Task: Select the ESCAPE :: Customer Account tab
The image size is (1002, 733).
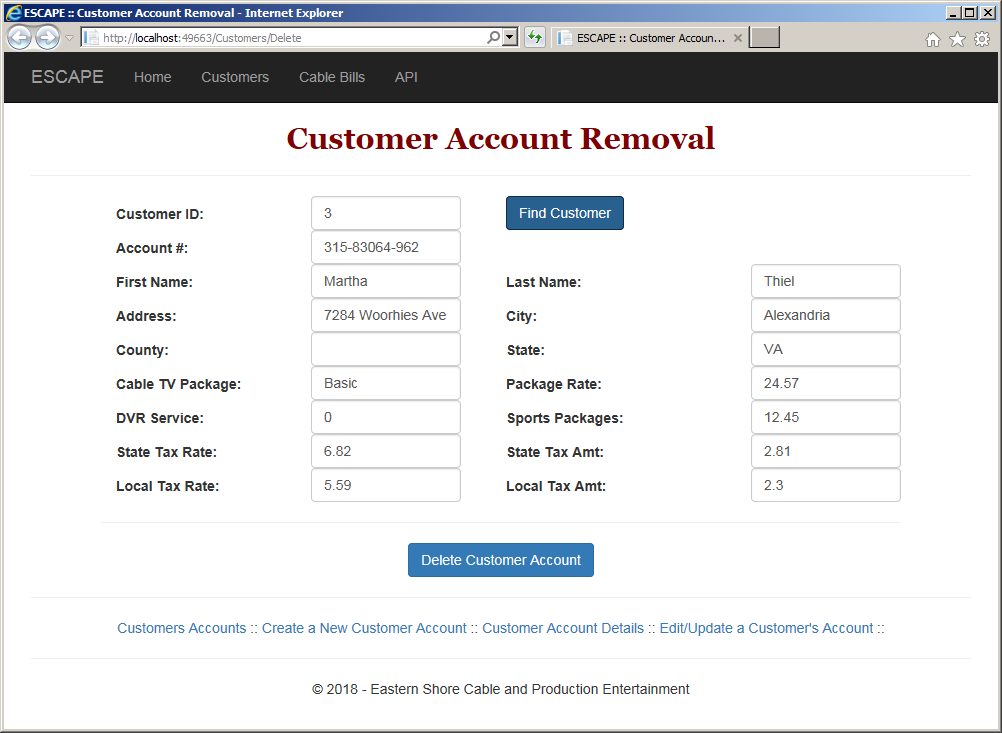Action: pyautogui.click(x=650, y=38)
